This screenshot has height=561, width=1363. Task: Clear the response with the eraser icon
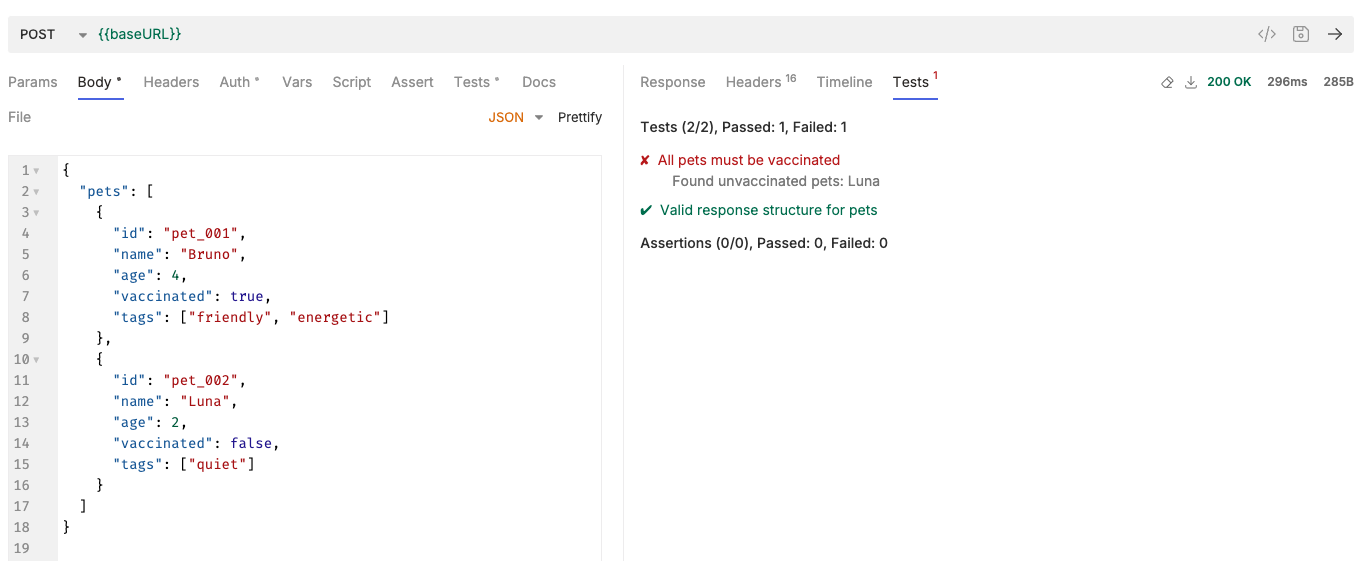[x=1167, y=83]
